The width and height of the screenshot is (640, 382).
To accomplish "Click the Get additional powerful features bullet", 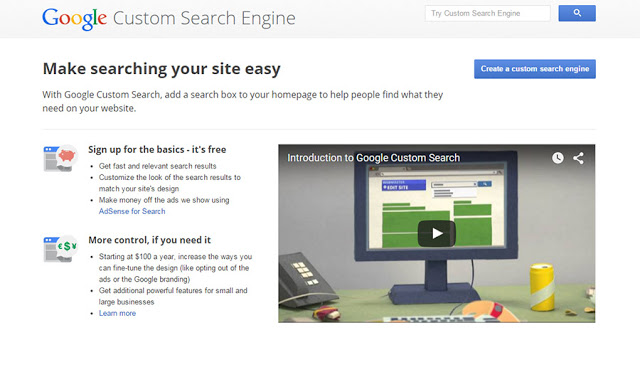I will [173, 296].
